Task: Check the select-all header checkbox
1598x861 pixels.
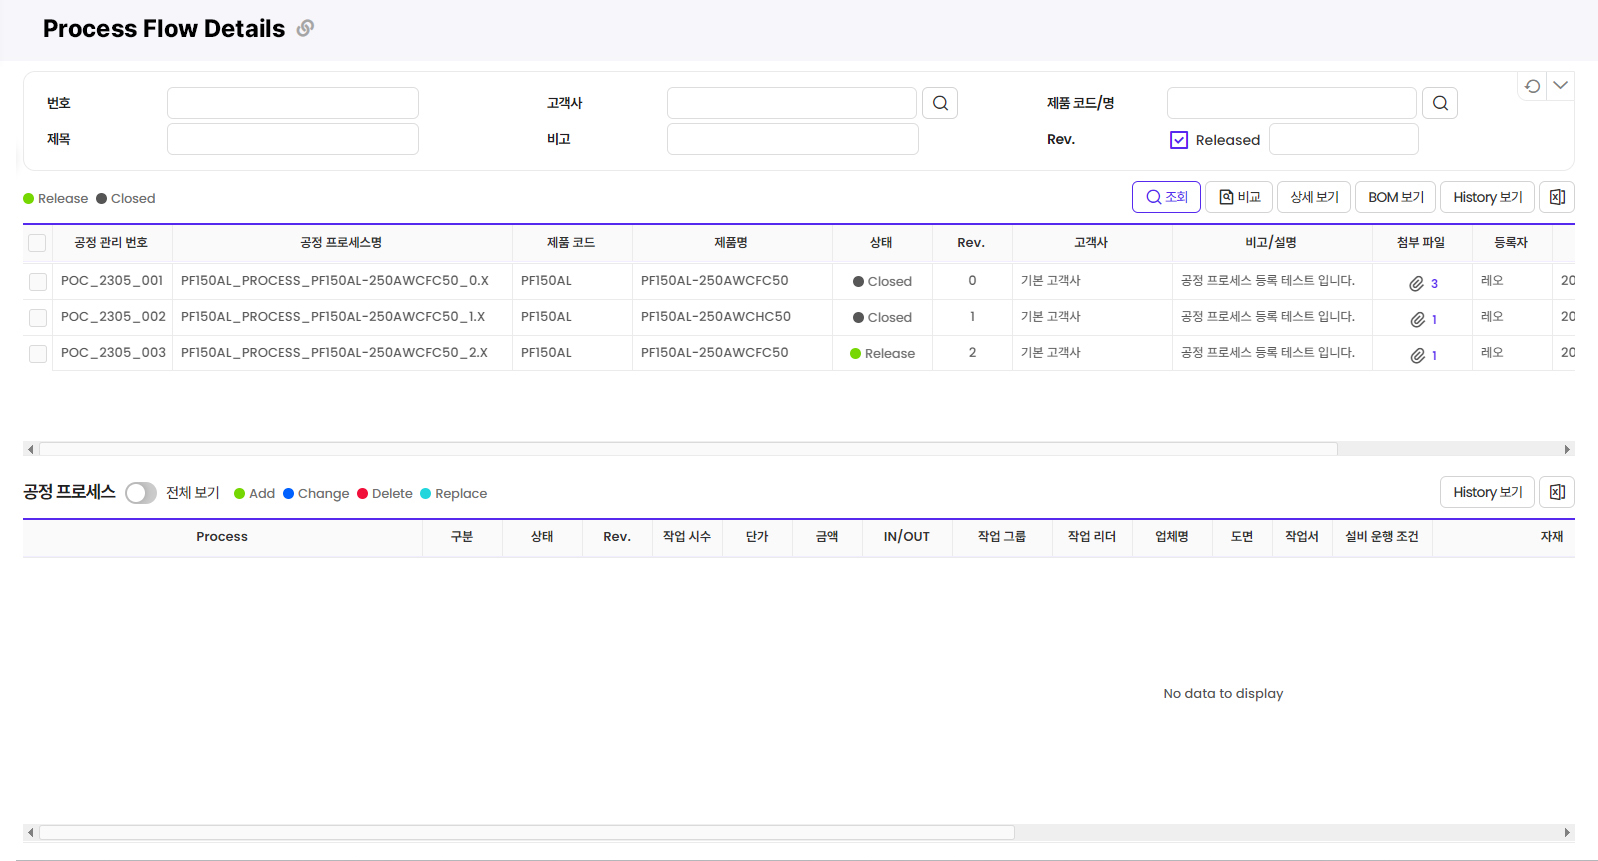Action: (x=37, y=243)
